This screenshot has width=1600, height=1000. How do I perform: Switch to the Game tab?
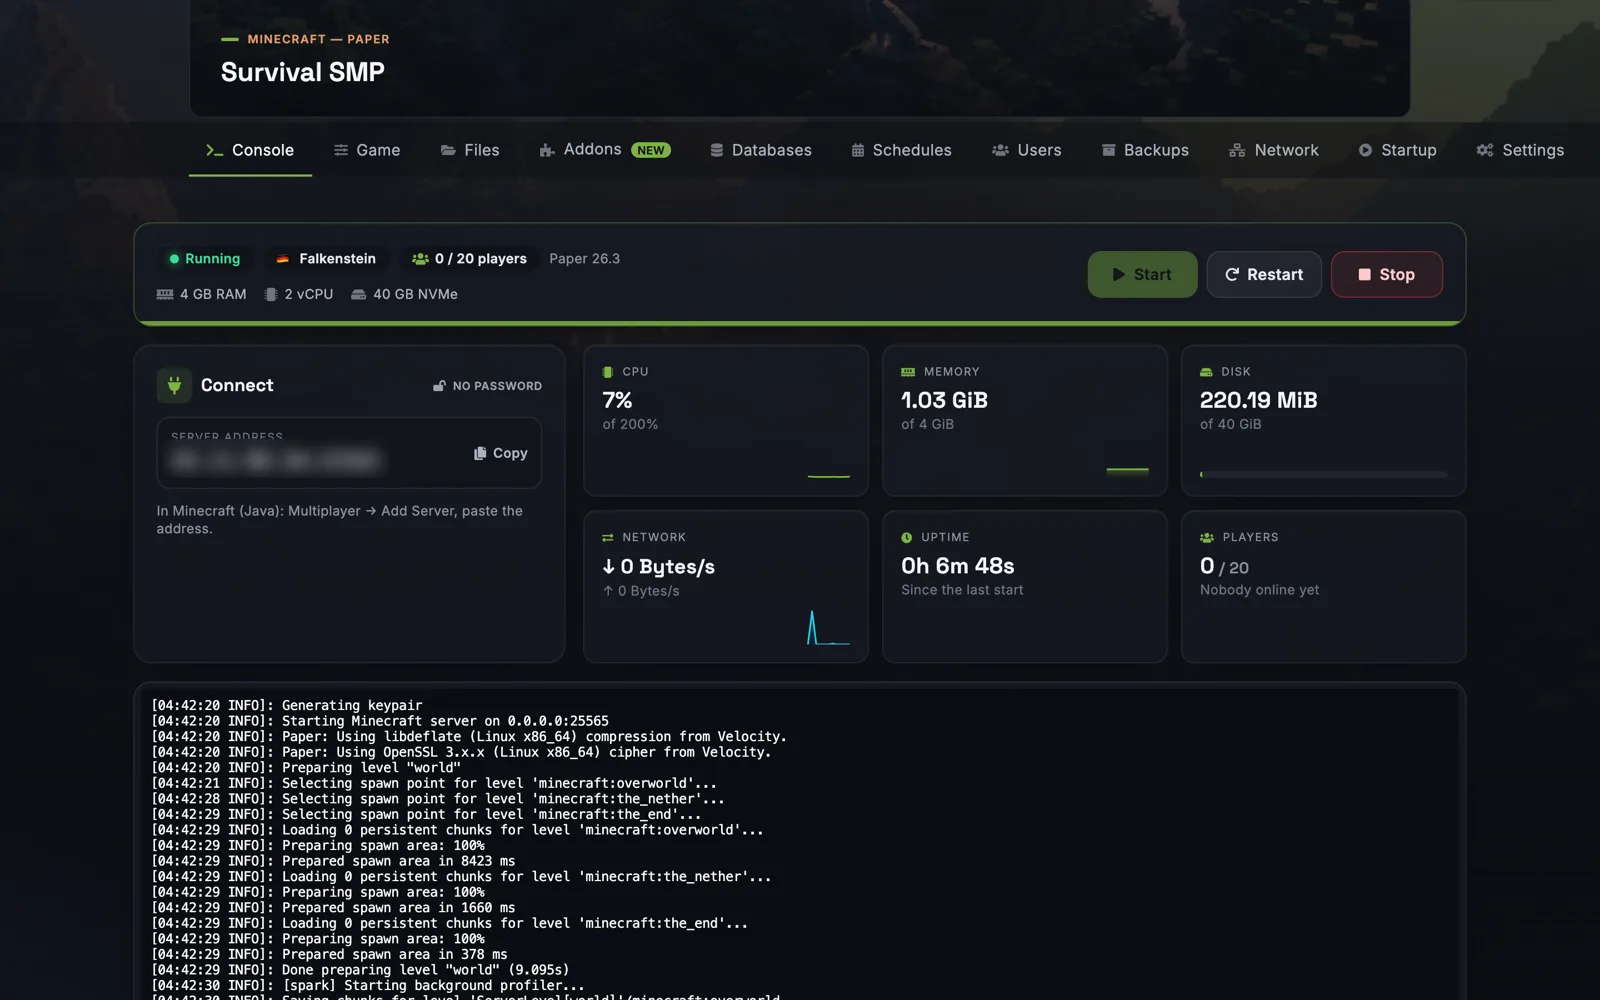pyautogui.click(x=366, y=150)
